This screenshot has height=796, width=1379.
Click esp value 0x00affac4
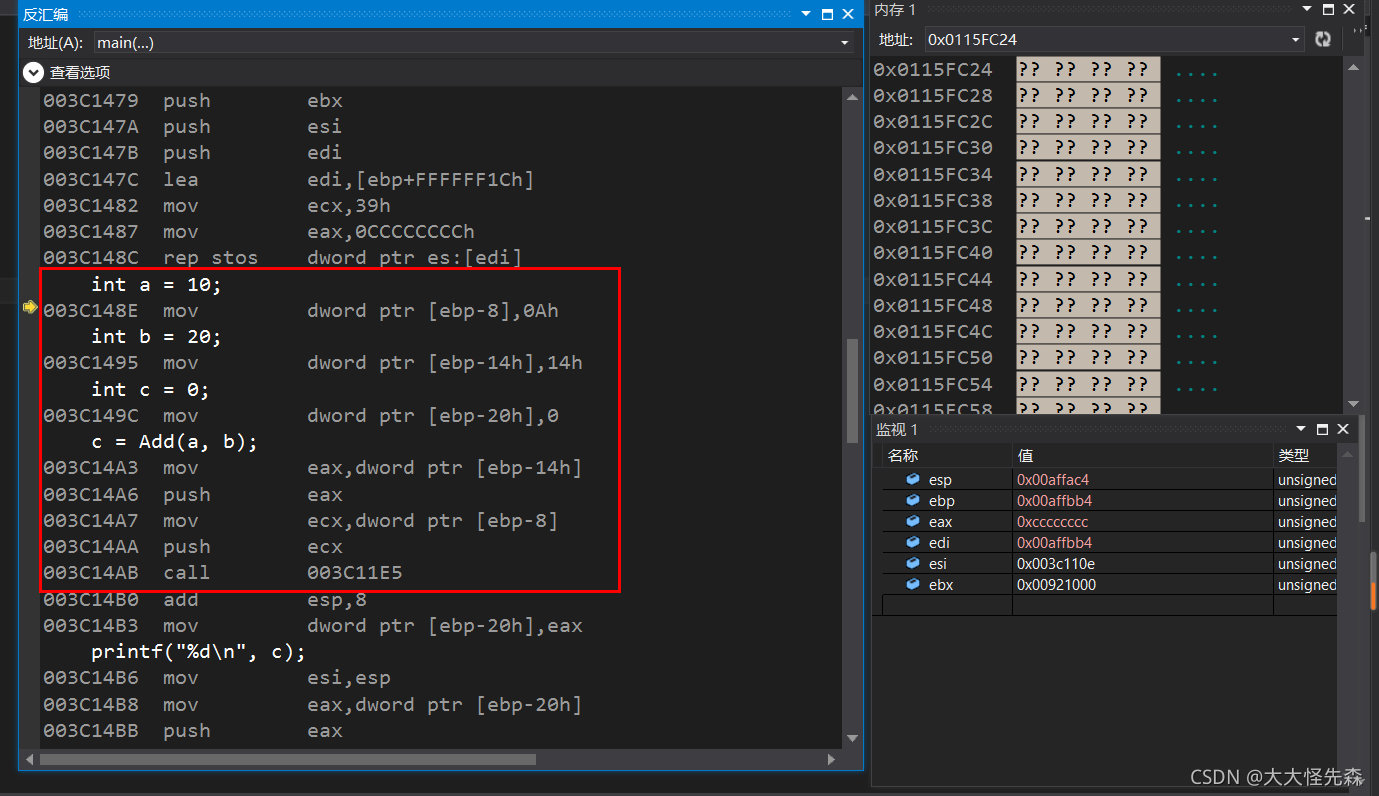click(x=1053, y=480)
